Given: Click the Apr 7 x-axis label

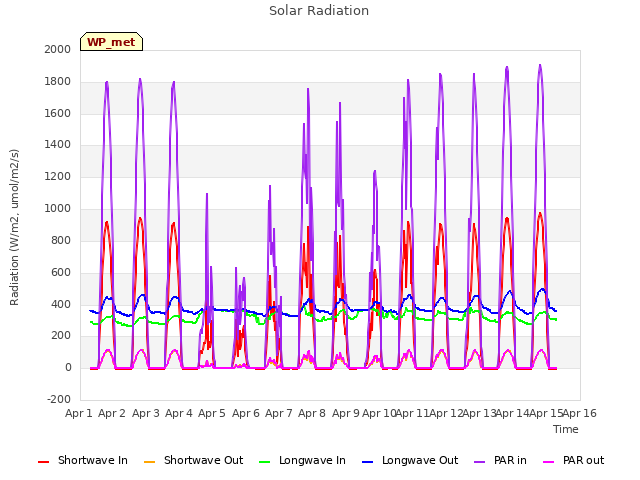Looking at the screenshot, I should point(279,413).
